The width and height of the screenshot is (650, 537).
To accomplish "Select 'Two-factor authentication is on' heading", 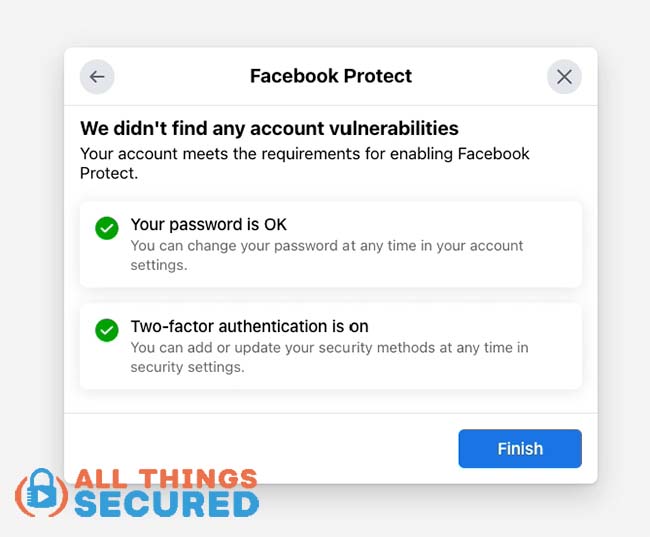I will pyautogui.click(x=250, y=326).
